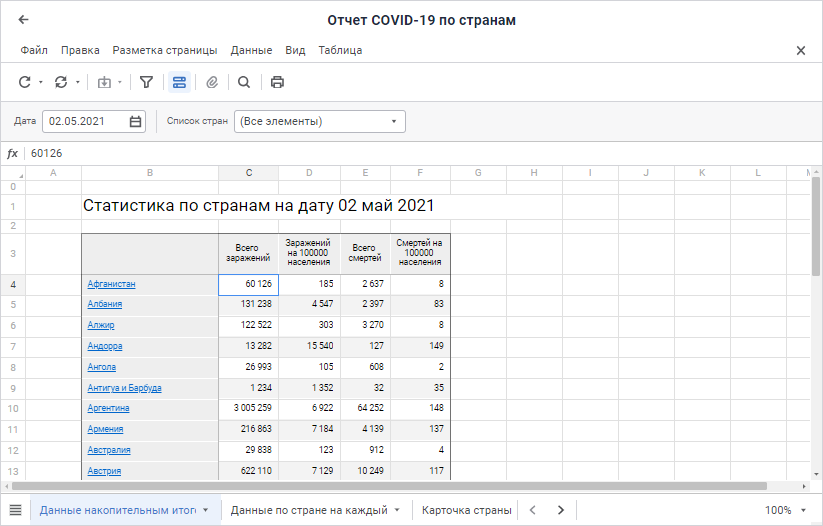Viewport: 823px width, 526px height.
Task: Open the export icon dropdown arrow
Action: click(x=120, y=82)
